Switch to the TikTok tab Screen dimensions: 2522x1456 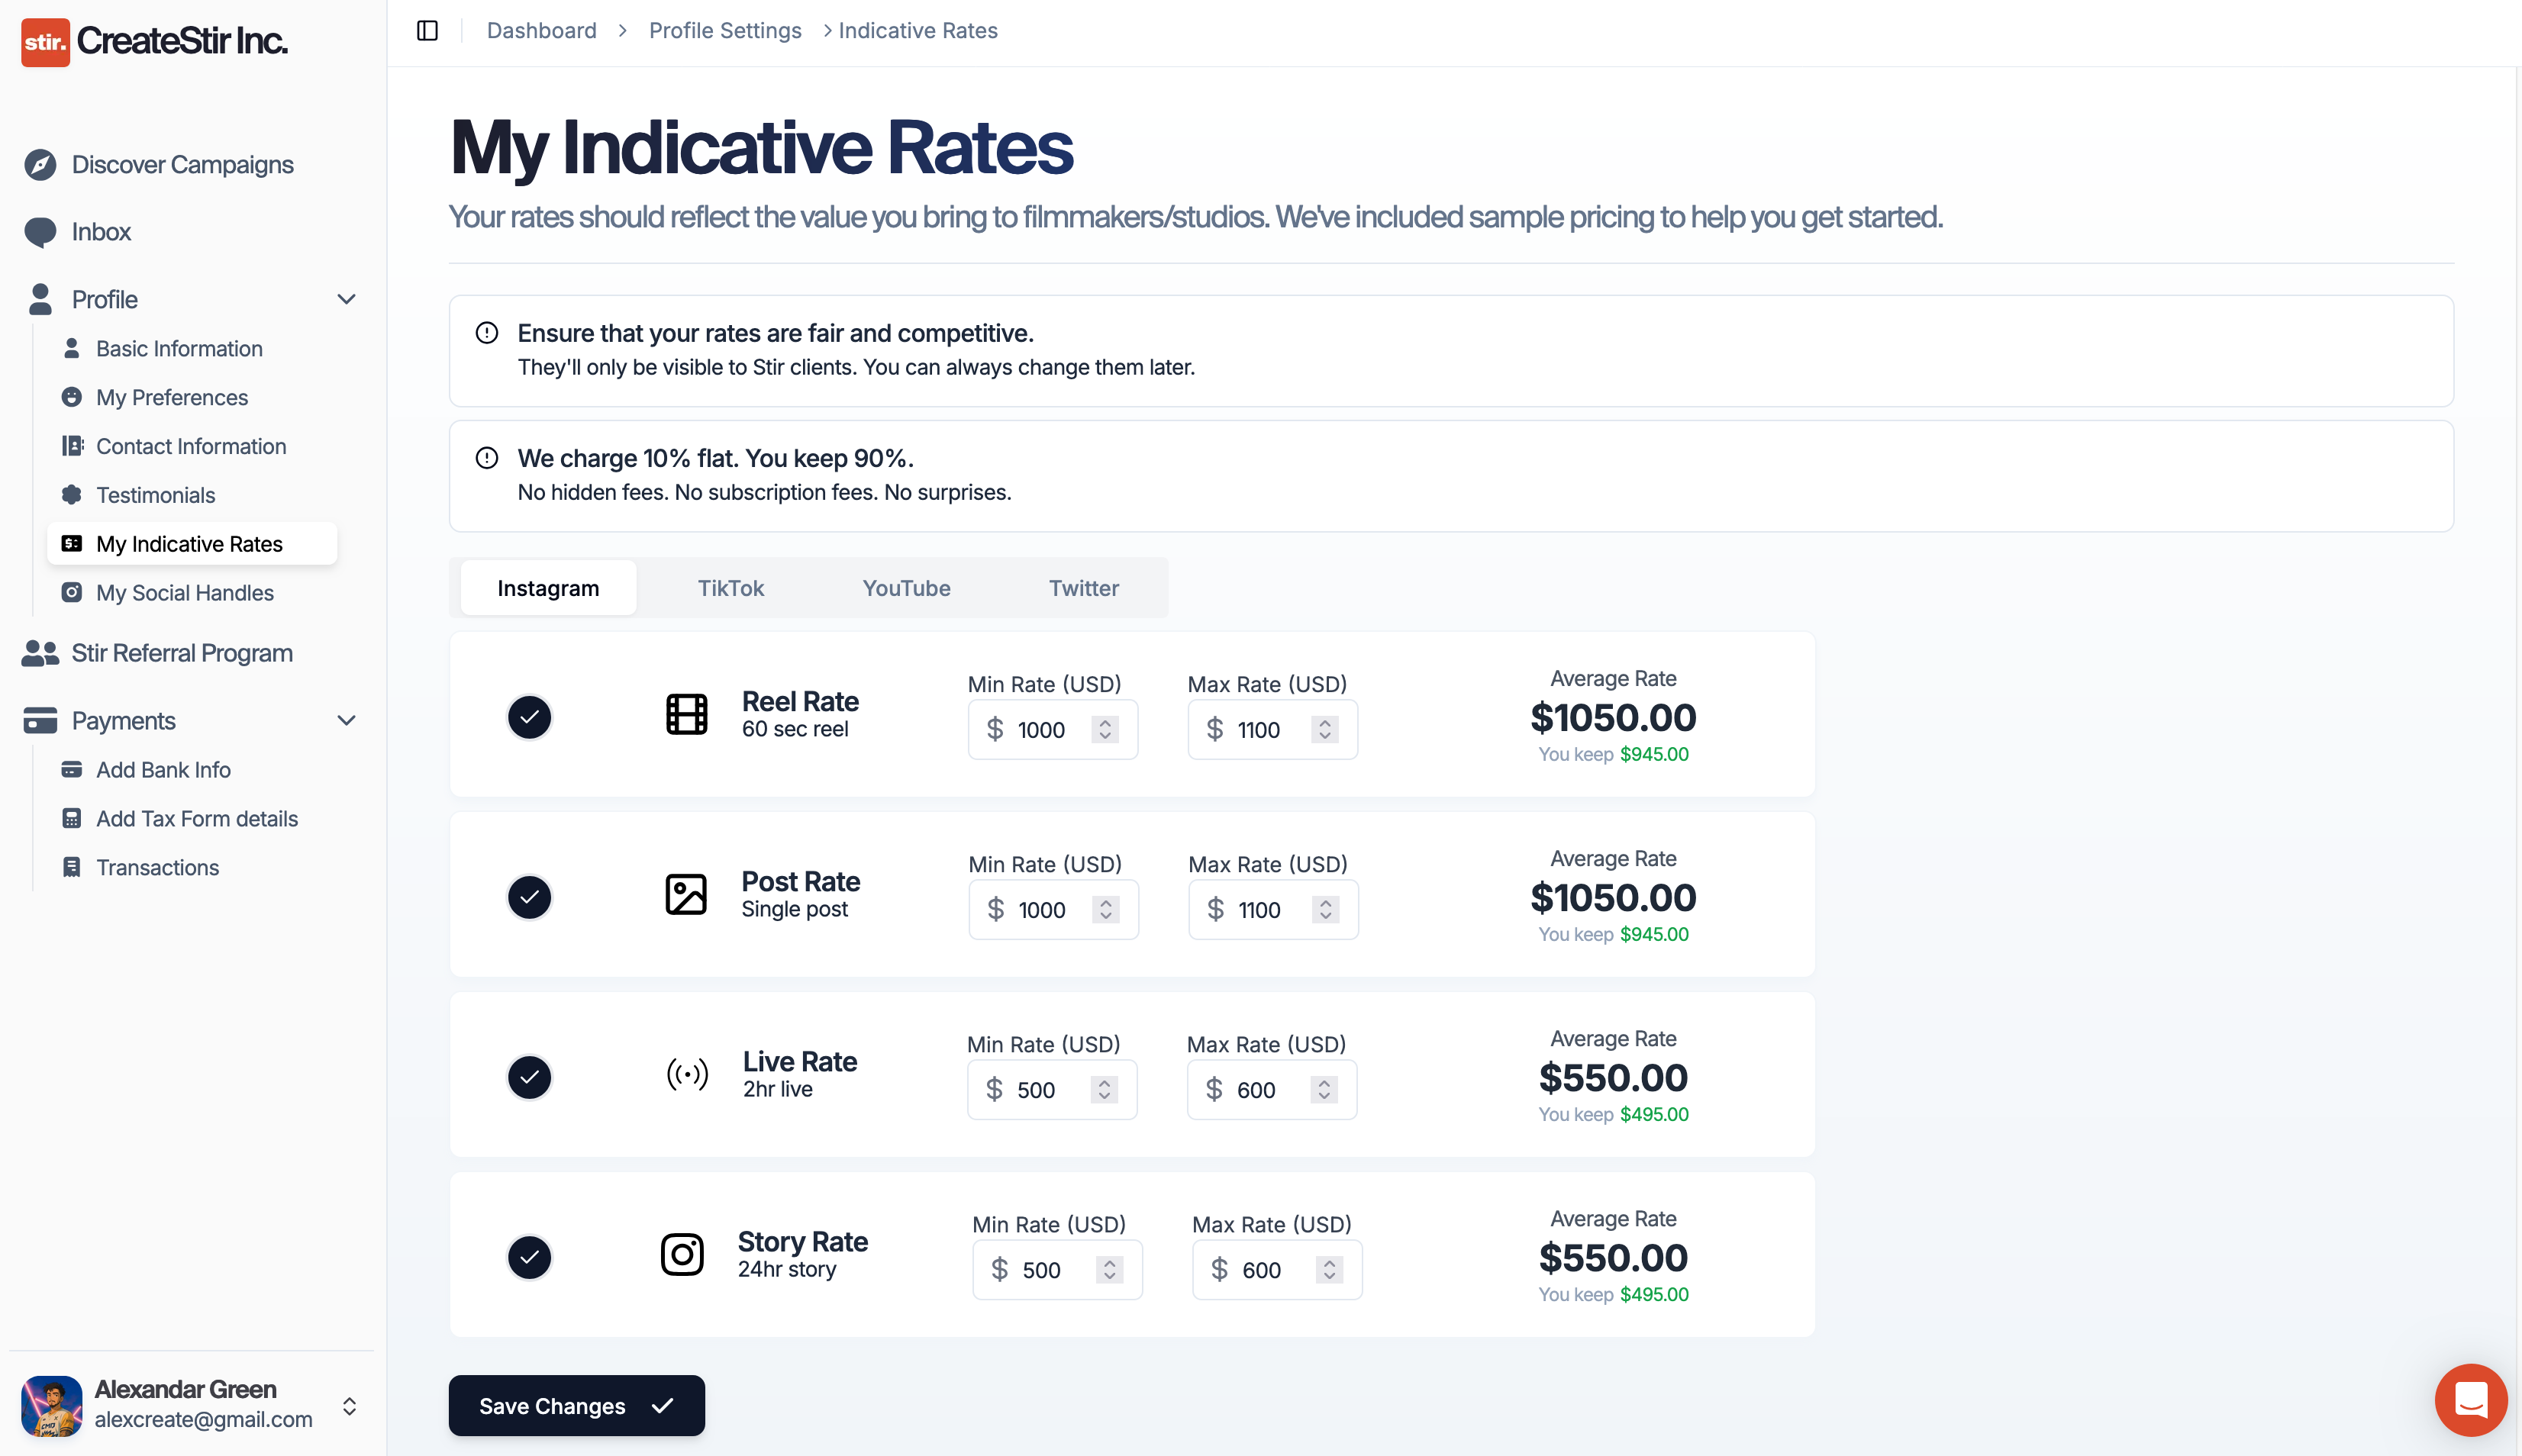pos(730,588)
